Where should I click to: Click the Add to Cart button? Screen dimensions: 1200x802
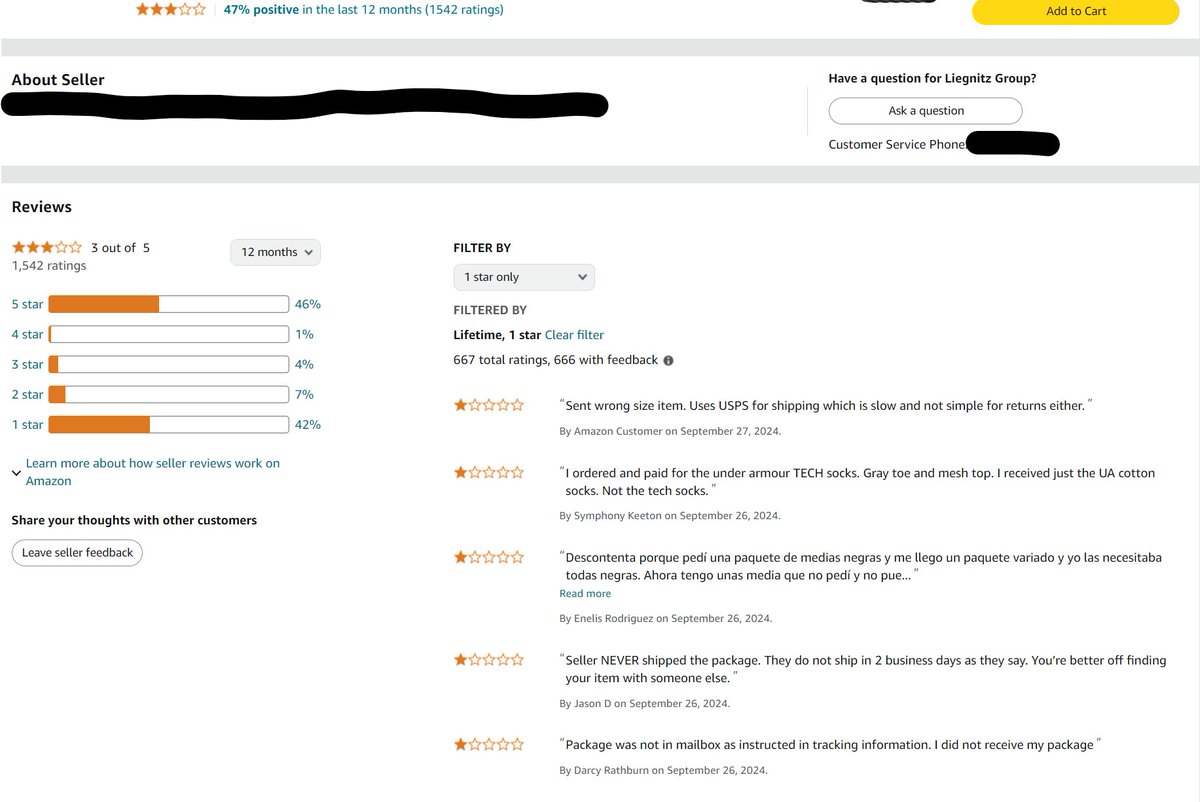[1076, 11]
